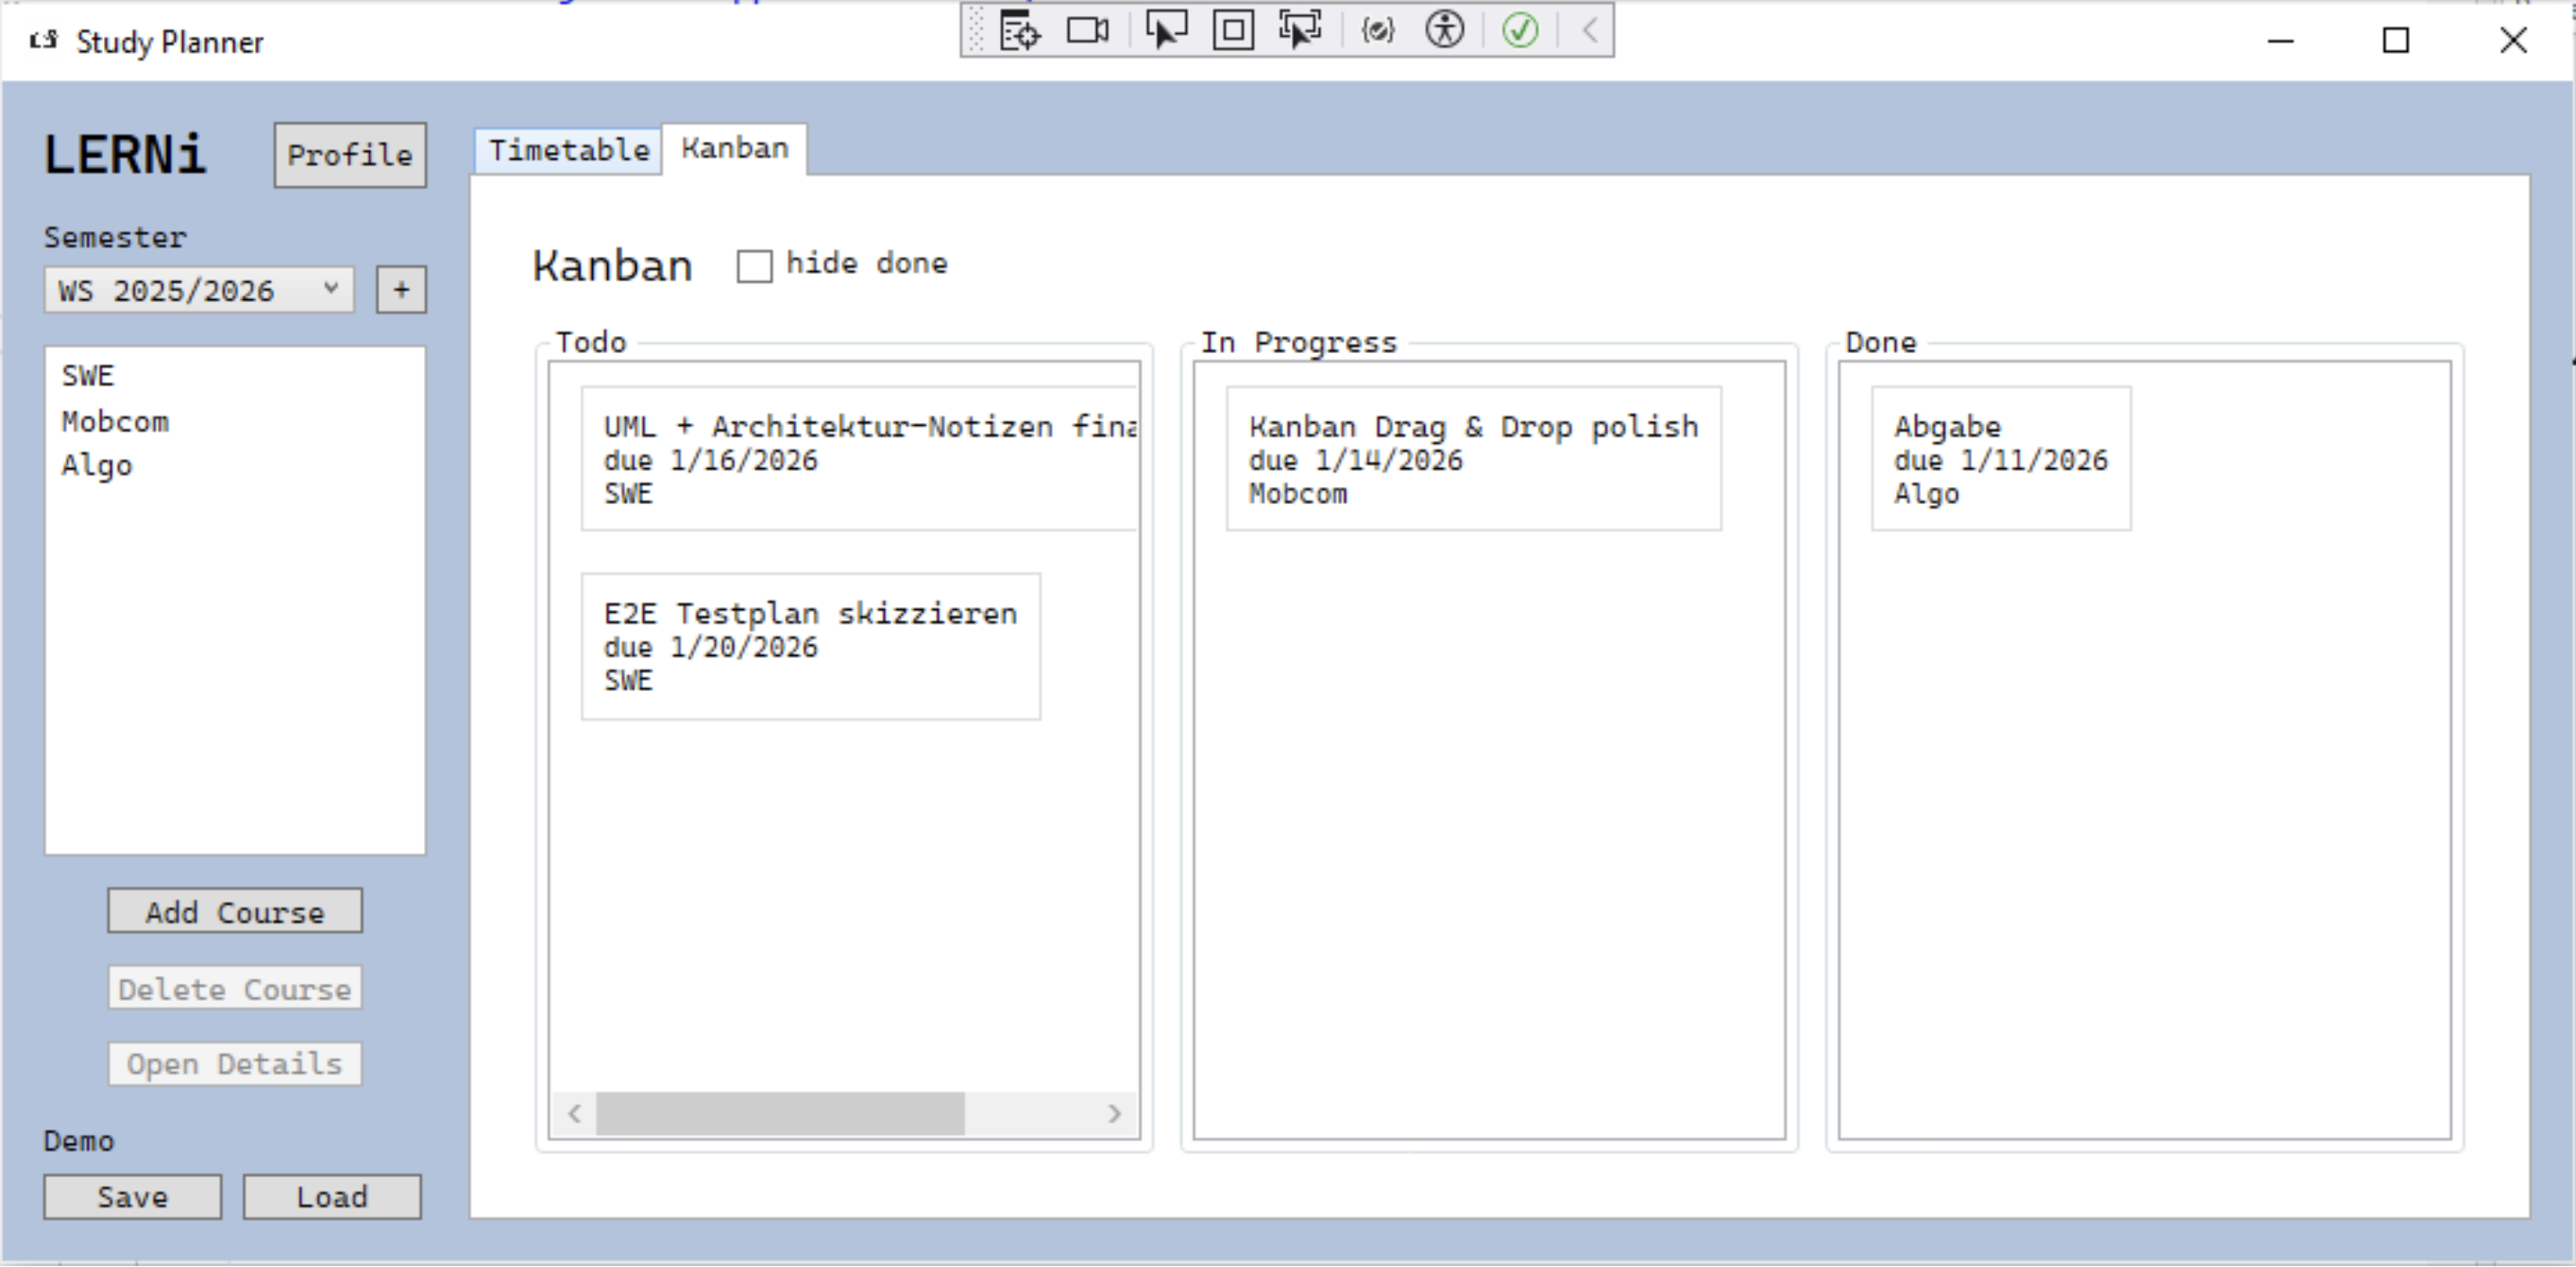
Task: Click the camera Live Preview icon
Action: coord(1087,31)
